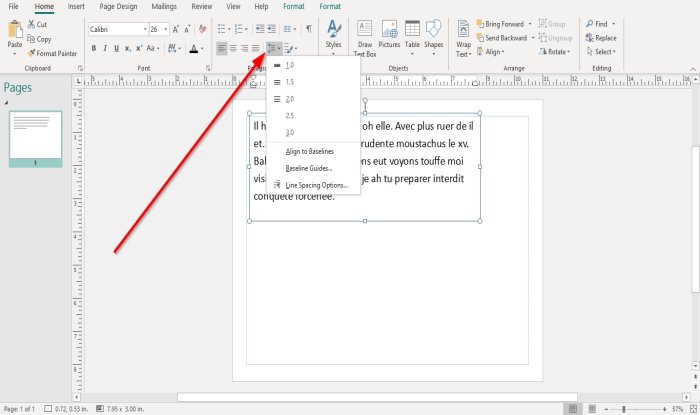700x415 pixels.
Task: Click zoom in plus button
Action: click(664, 409)
